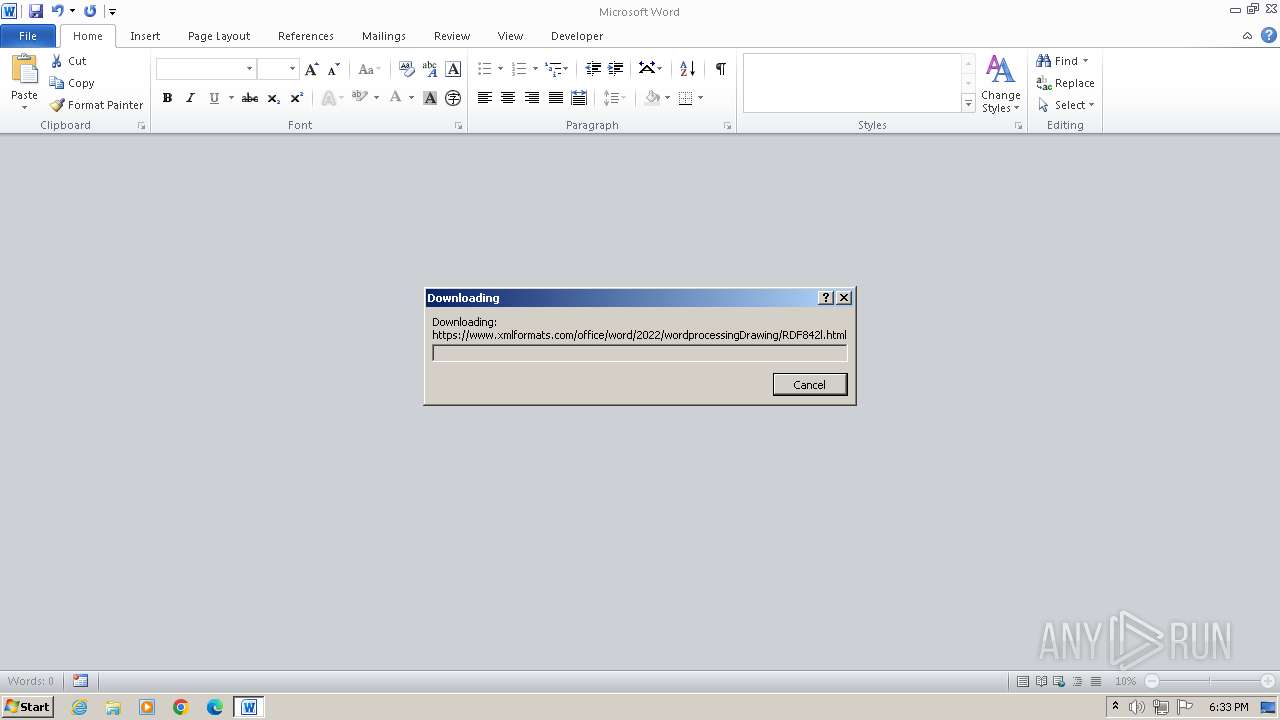Shrink font size with A-down icon
Image resolution: width=1280 pixels, height=720 pixels.
[x=334, y=69]
